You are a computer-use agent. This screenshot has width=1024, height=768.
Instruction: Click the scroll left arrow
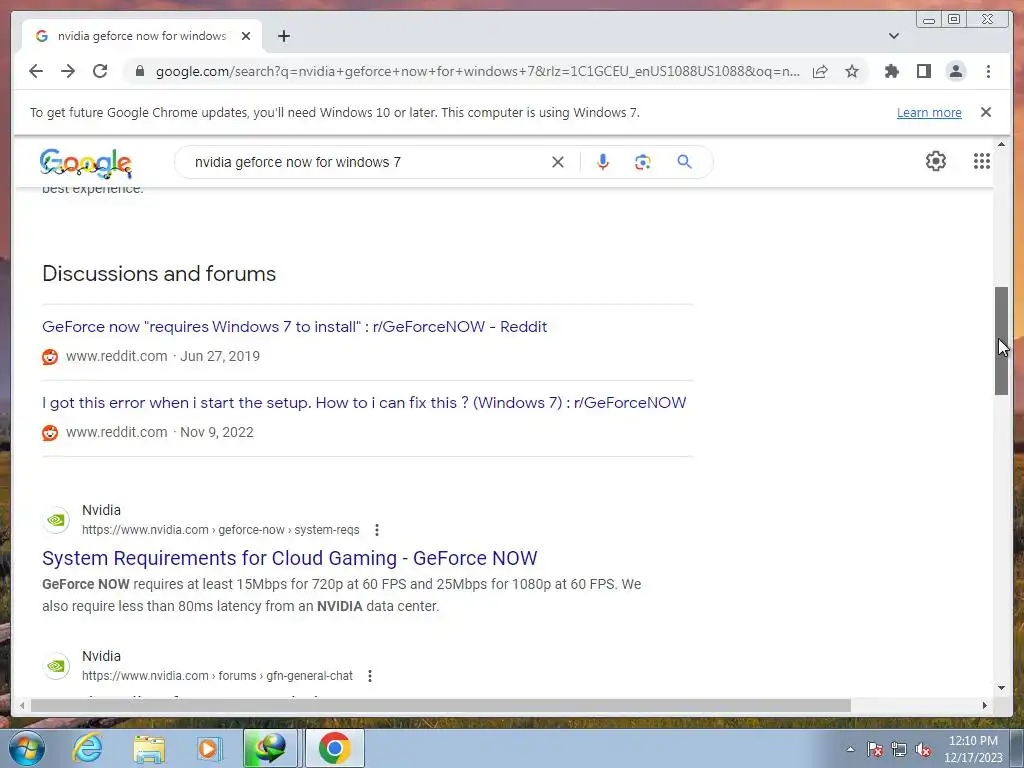tap(22, 705)
